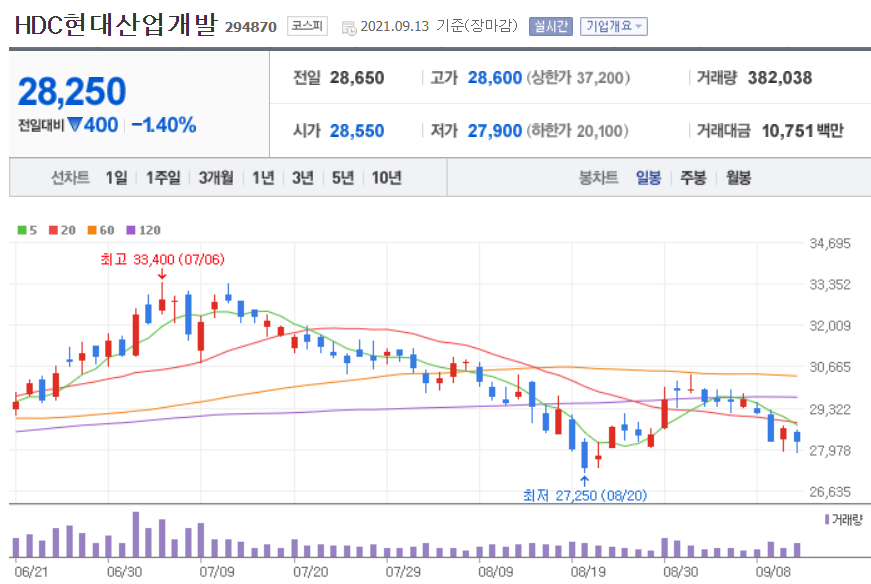This screenshot has width=871, height=584.
Task: Switch to 월봉 monthly candle chart
Action: (738, 178)
